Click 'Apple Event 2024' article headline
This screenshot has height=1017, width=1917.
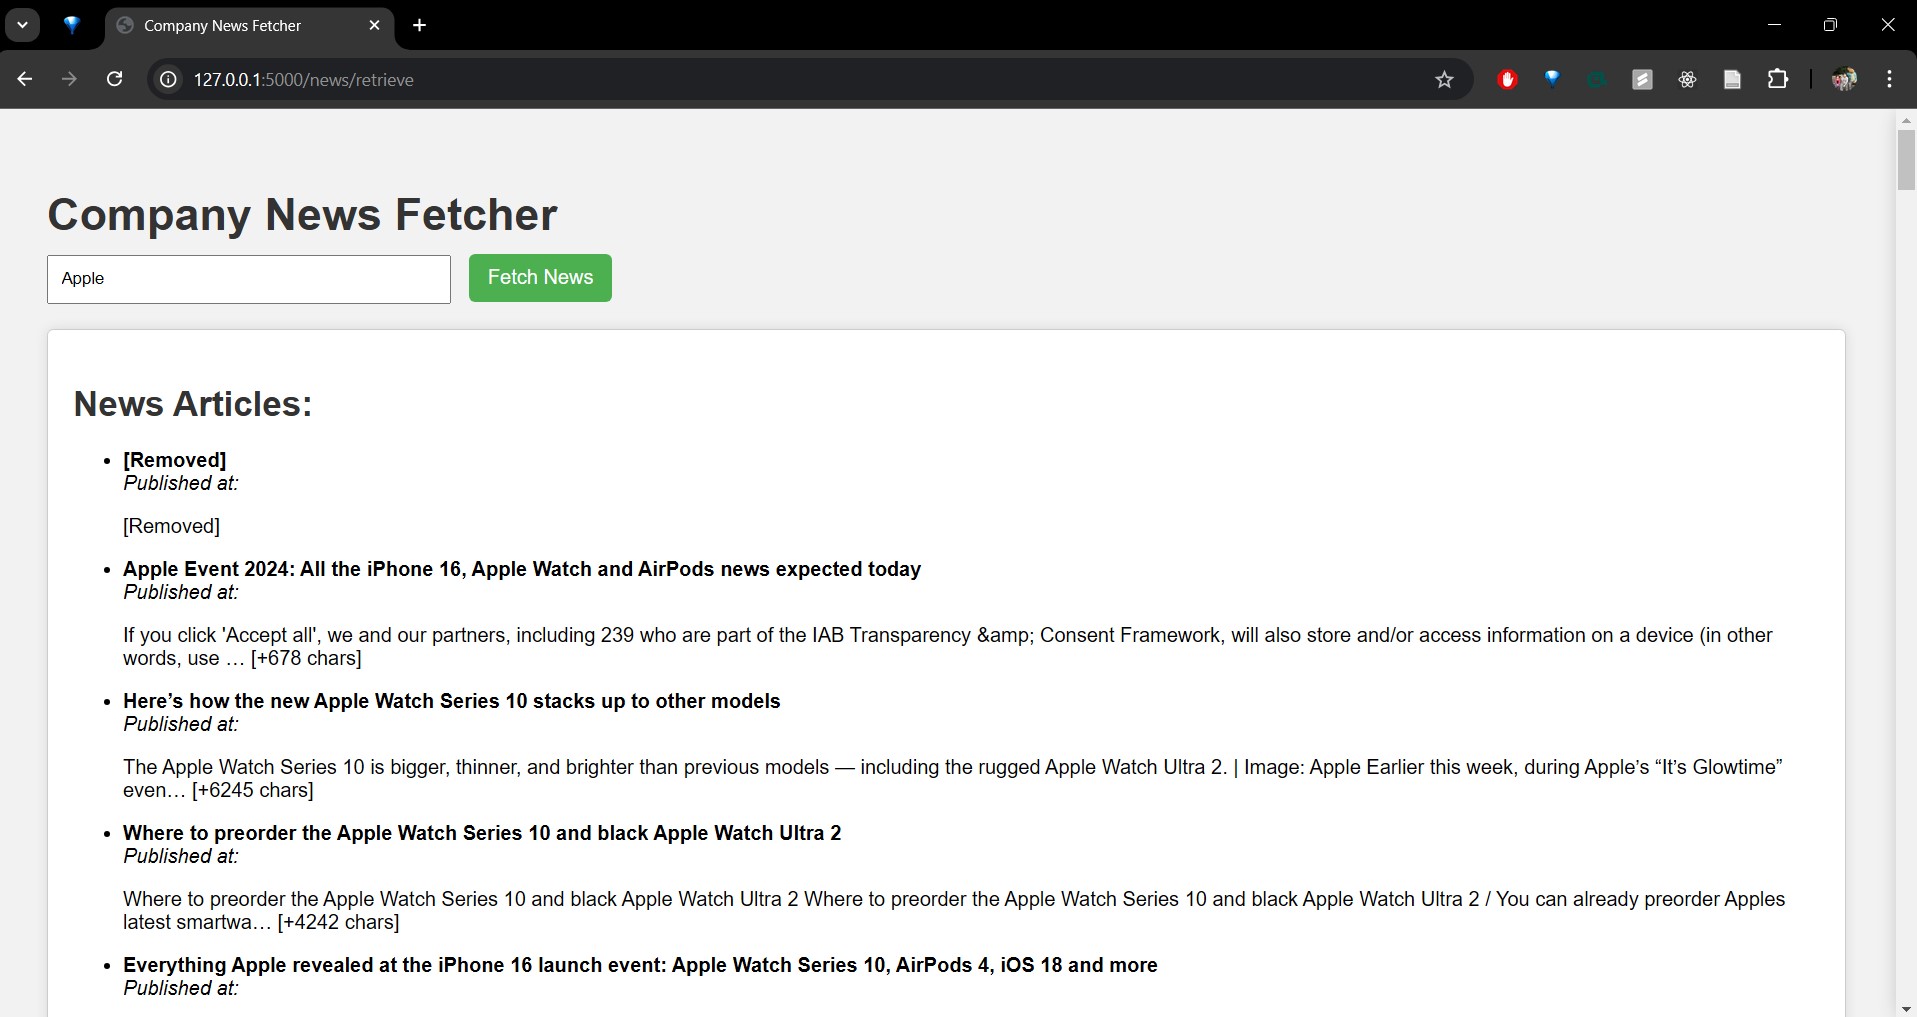tap(522, 569)
